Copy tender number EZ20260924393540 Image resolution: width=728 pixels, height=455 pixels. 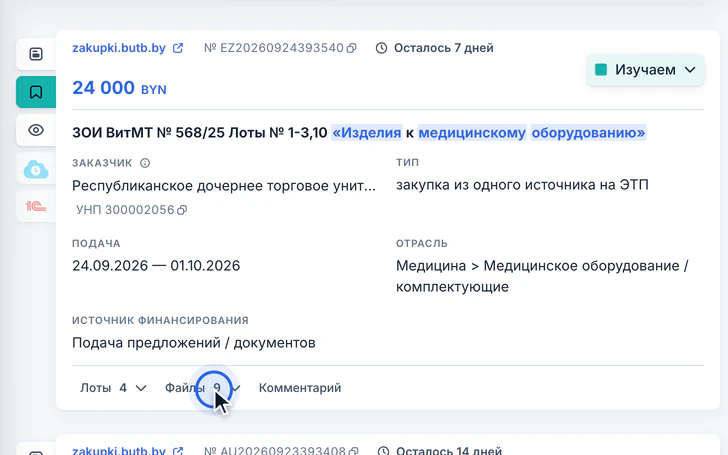(x=352, y=48)
